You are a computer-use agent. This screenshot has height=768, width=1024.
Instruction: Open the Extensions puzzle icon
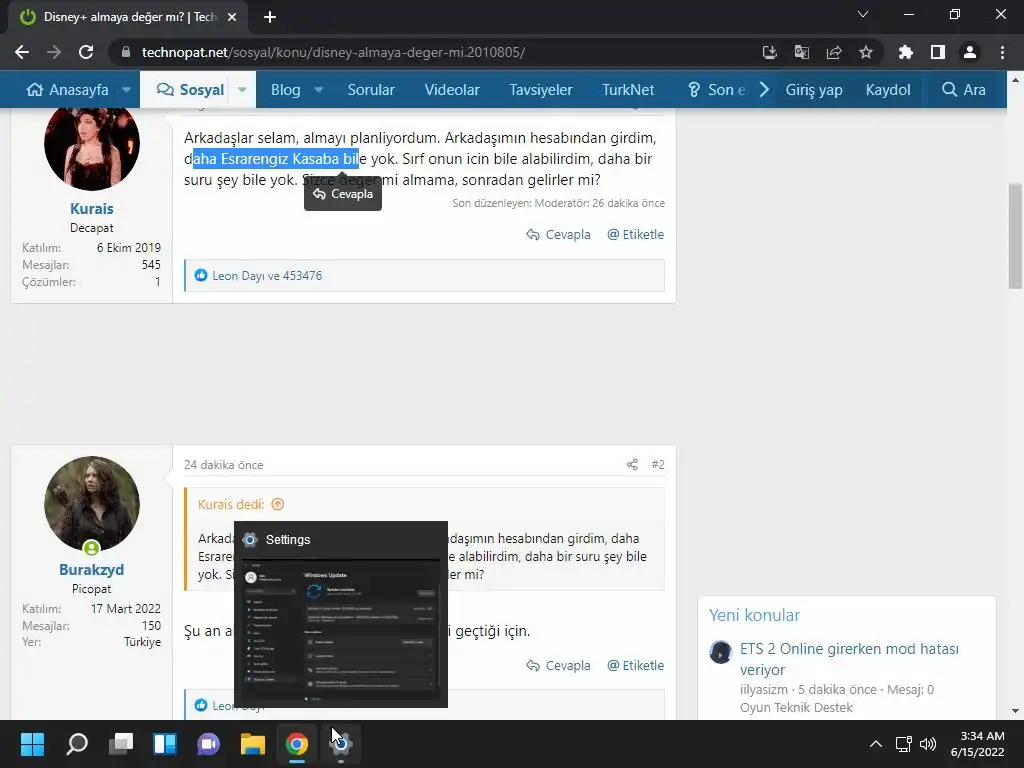(x=905, y=52)
